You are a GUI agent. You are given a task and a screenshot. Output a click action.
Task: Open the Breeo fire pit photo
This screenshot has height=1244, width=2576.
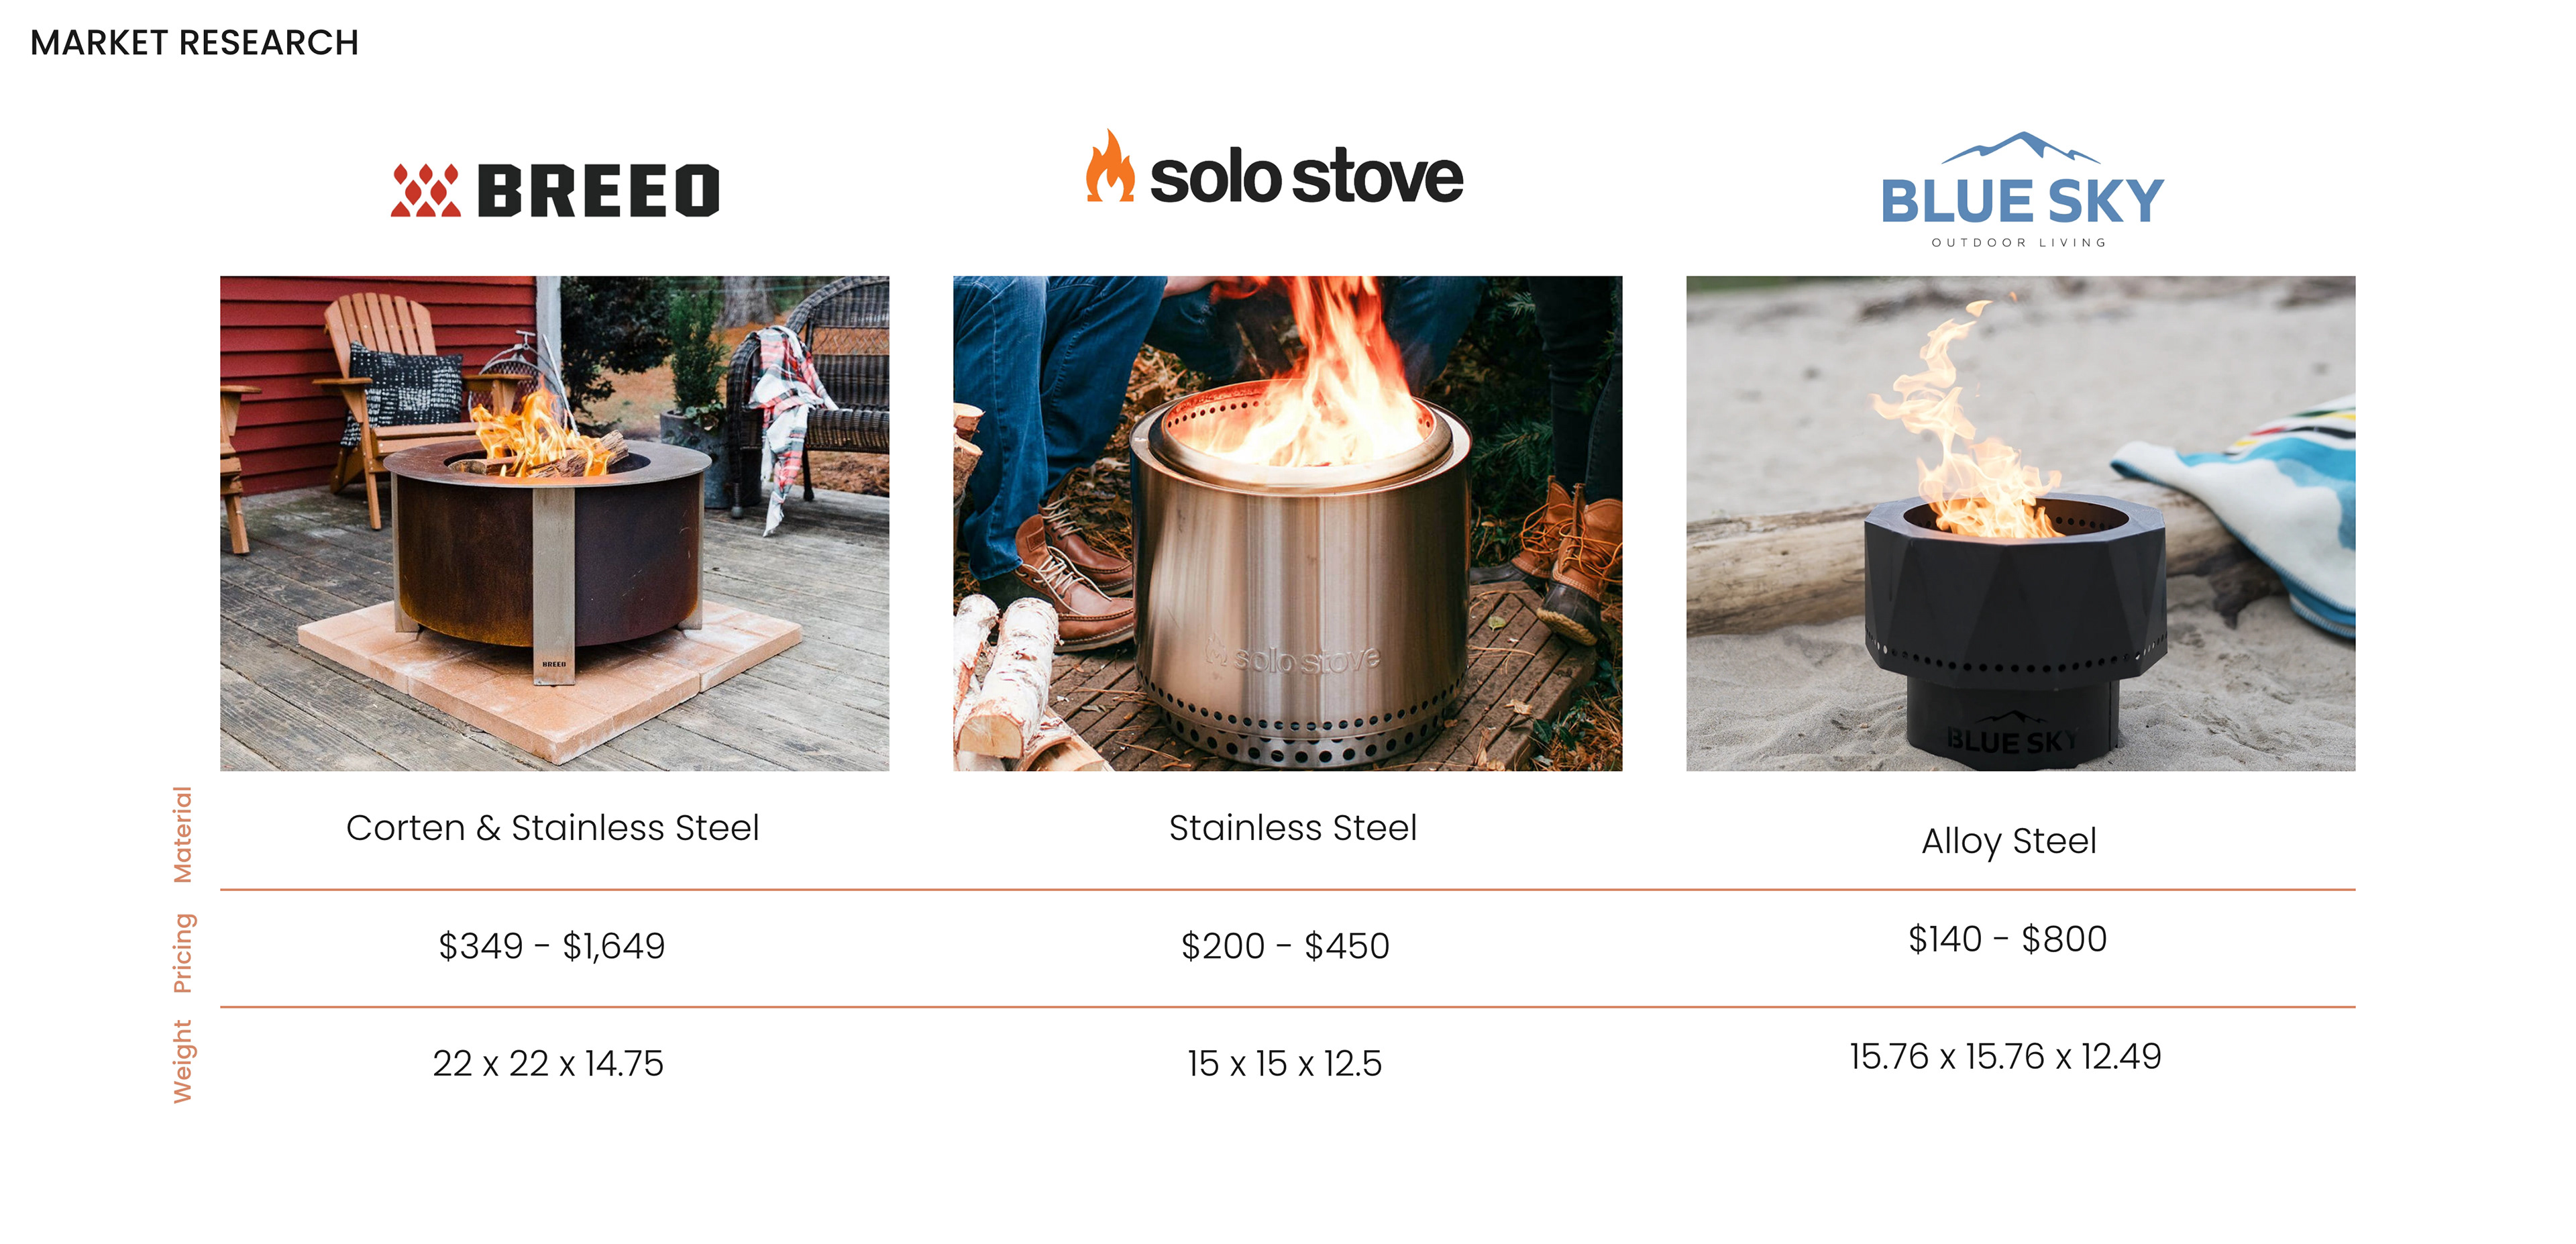tap(554, 523)
